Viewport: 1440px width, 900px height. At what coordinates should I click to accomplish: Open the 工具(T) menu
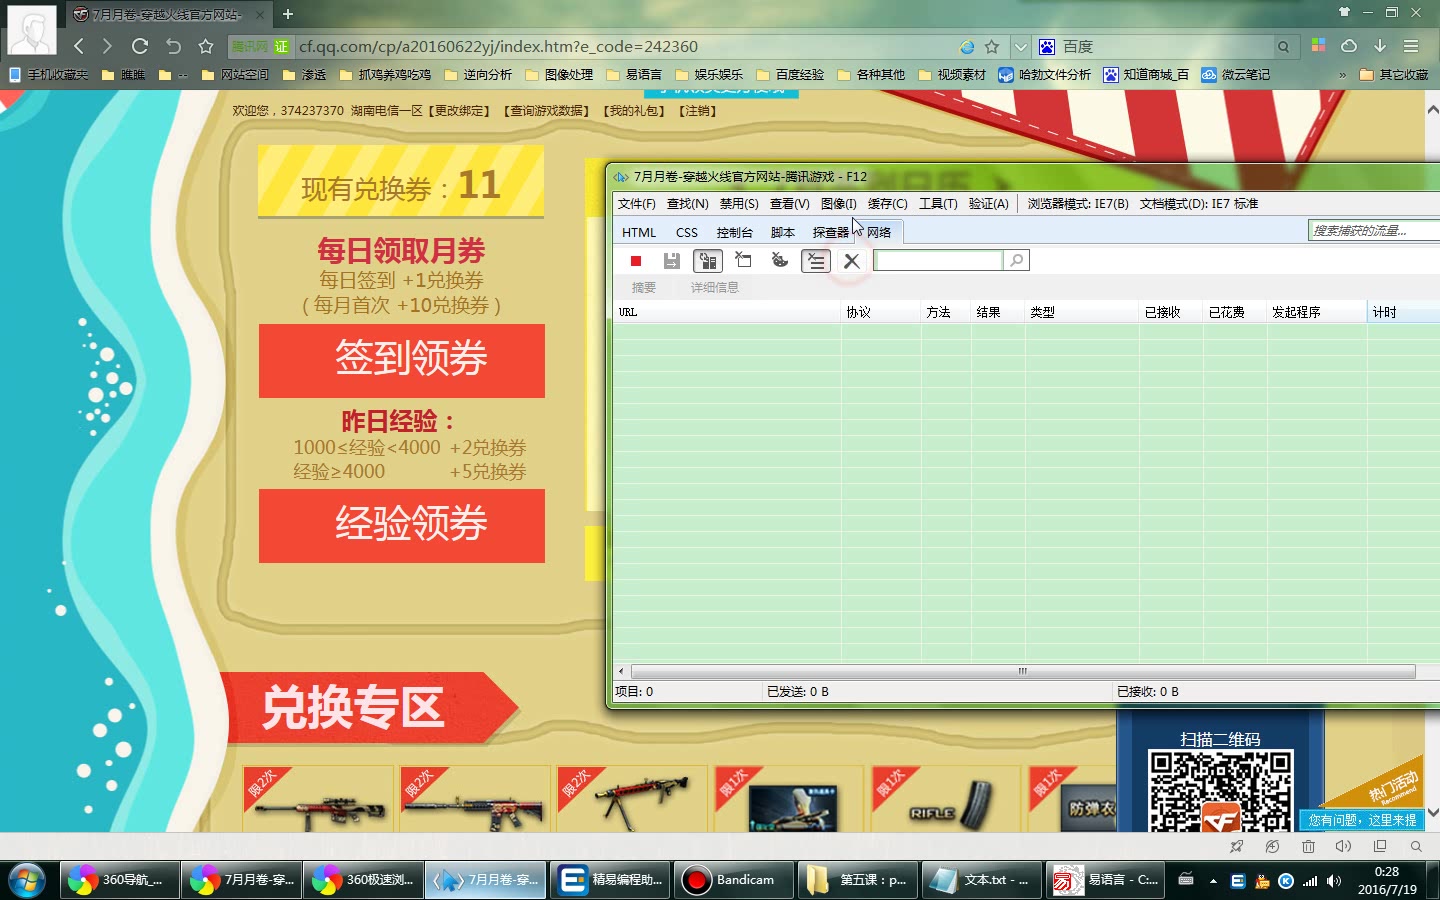coord(938,204)
